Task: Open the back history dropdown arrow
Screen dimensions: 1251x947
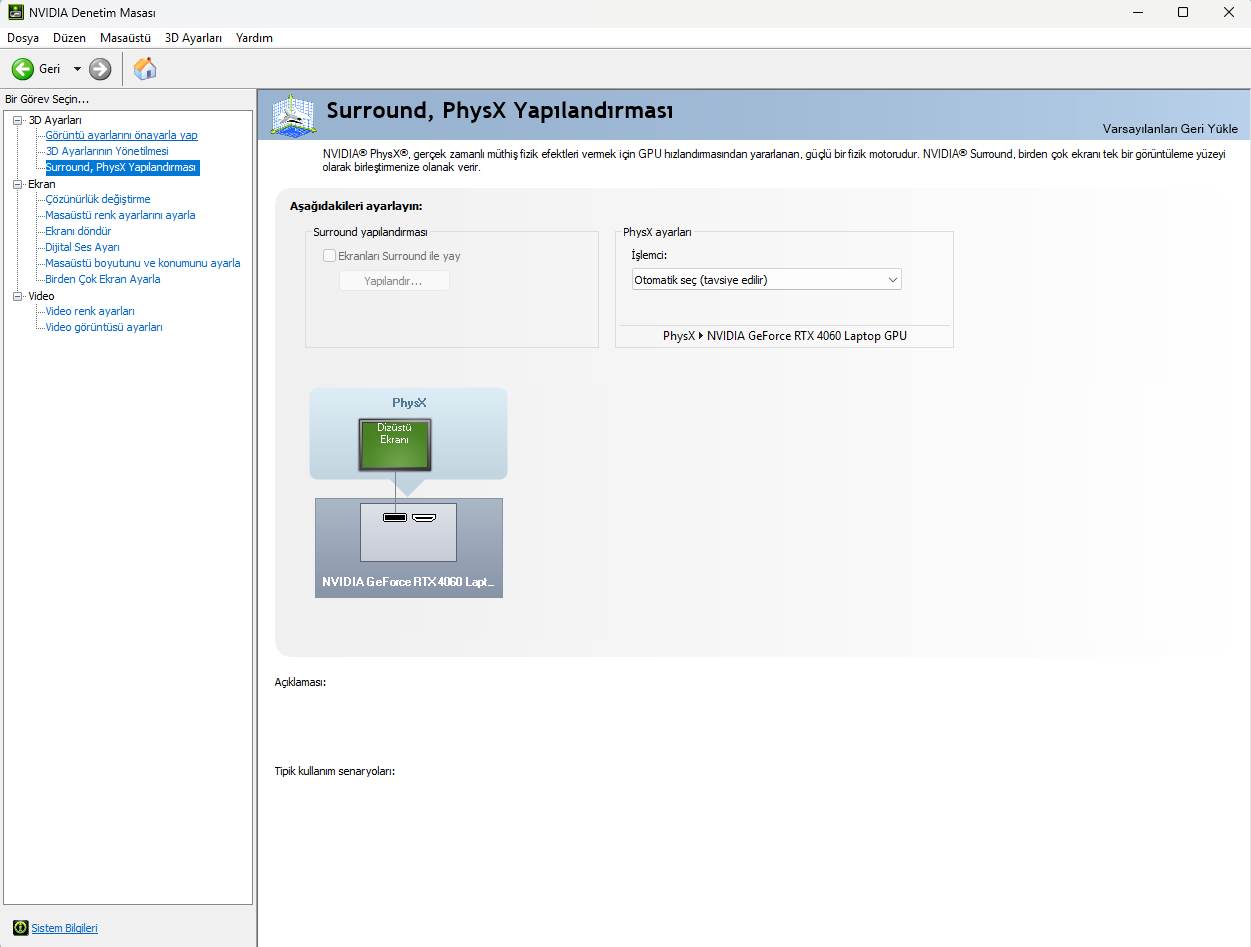Action: [77, 69]
